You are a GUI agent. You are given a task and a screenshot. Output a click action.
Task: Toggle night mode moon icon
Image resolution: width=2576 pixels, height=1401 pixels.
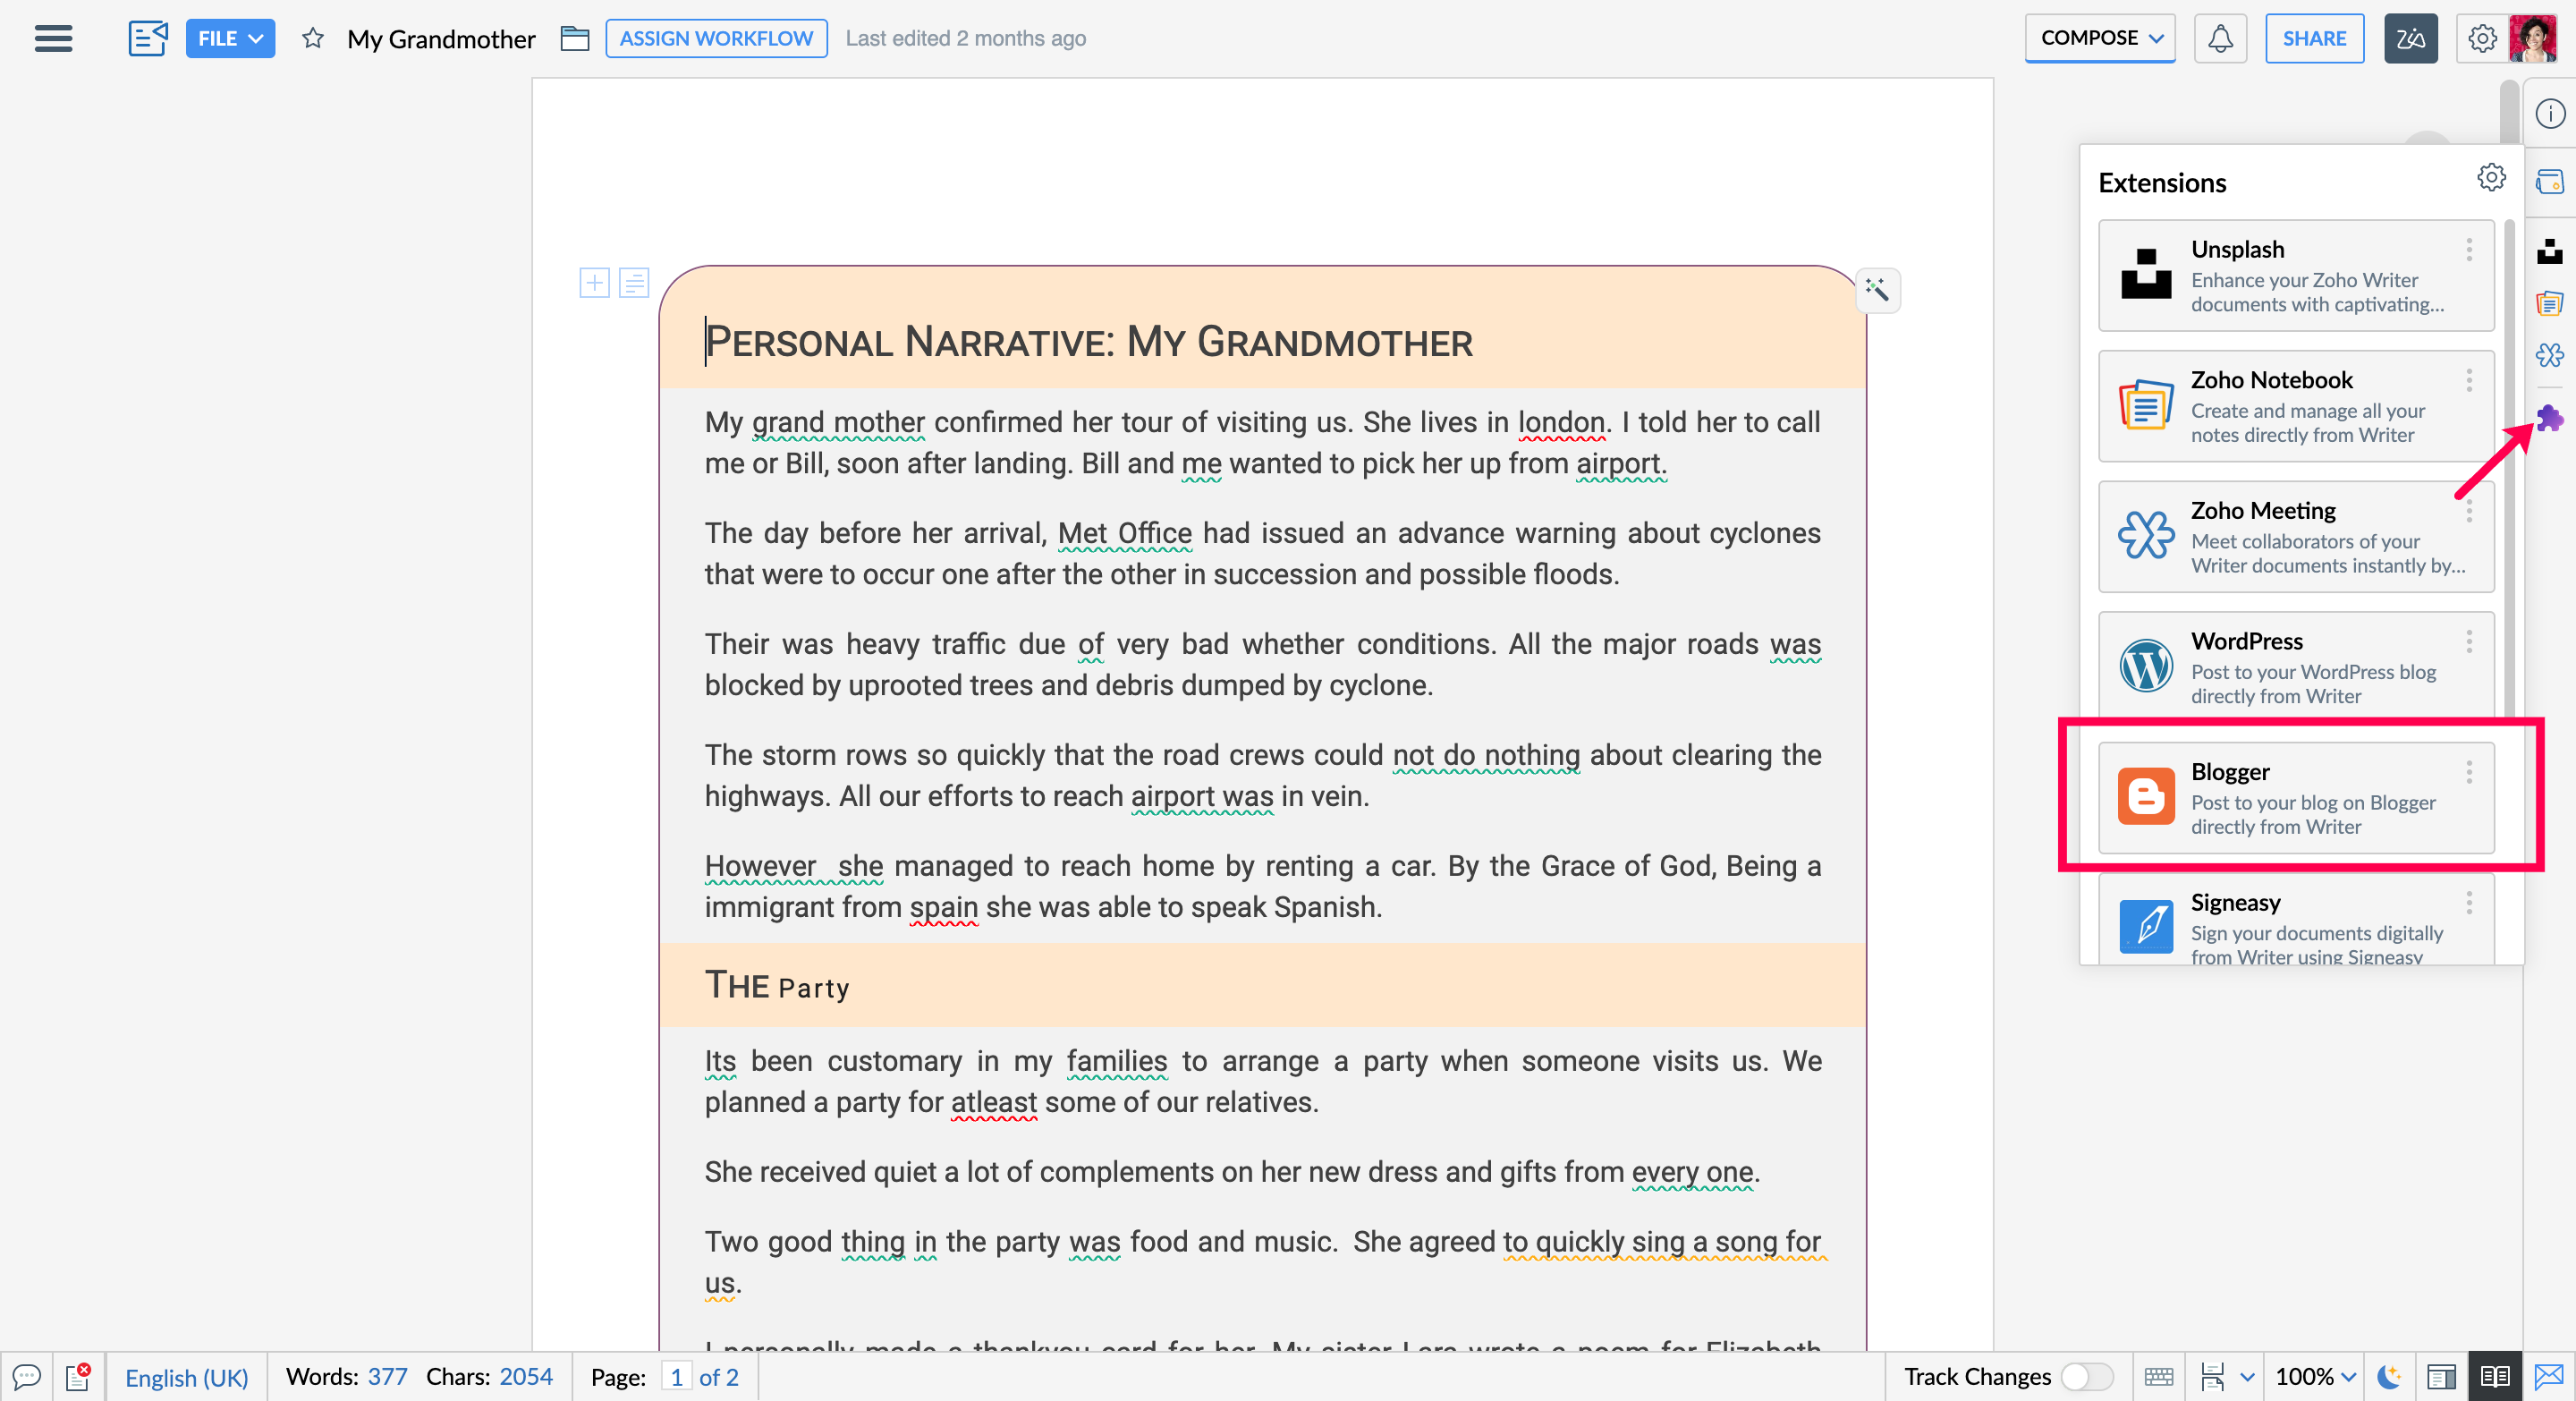2389,1377
